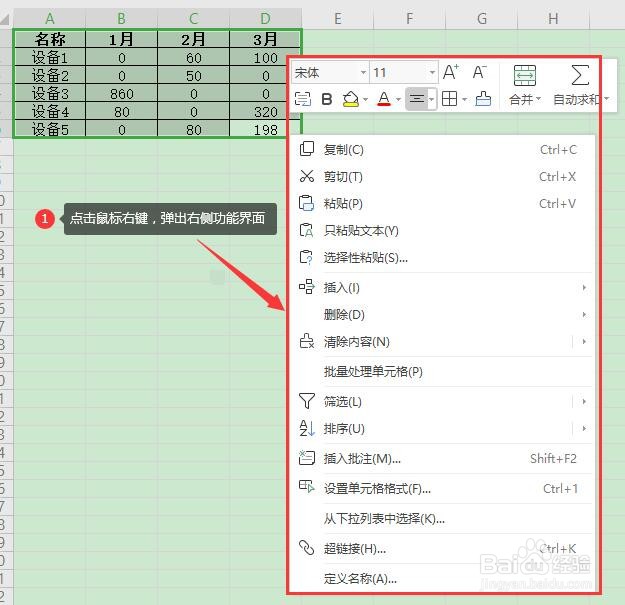
Task: Click the hyperlink chain icon
Action: [x=307, y=548]
